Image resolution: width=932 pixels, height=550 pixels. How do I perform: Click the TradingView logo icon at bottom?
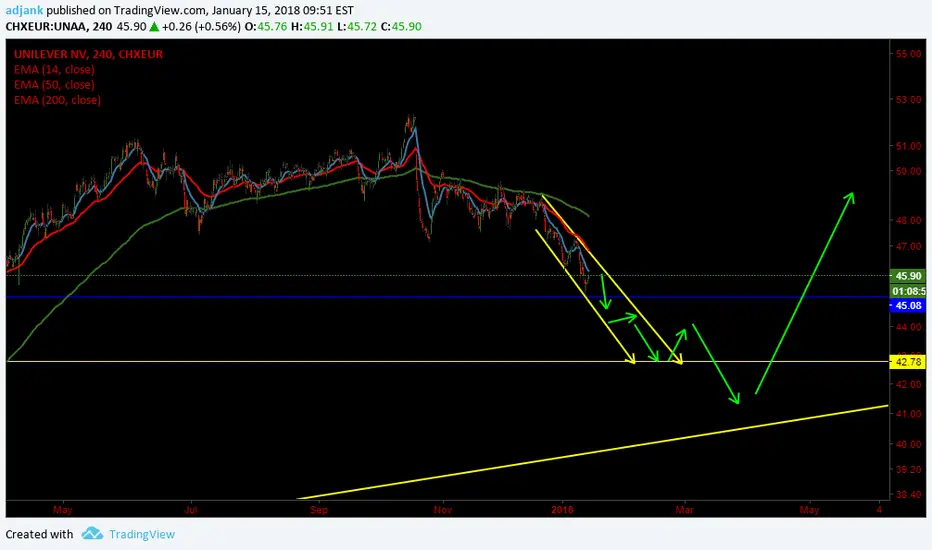(x=92, y=533)
